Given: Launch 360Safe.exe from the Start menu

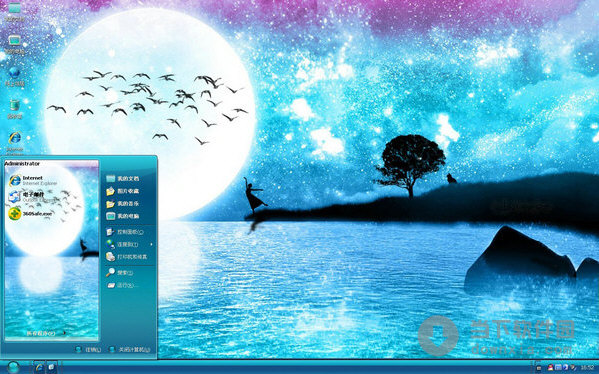Looking at the screenshot, I should (31, 214).
